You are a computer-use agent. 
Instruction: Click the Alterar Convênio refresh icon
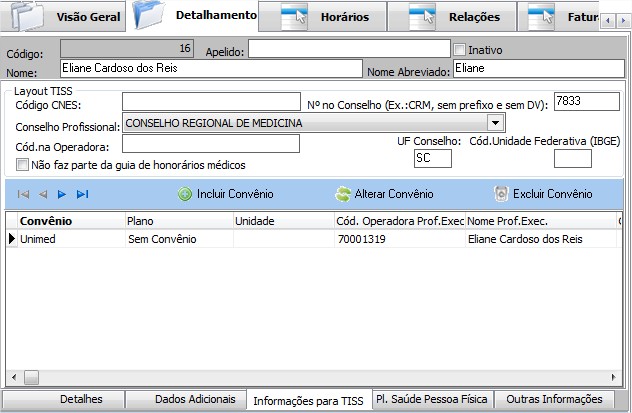click(x=343, y=194)
